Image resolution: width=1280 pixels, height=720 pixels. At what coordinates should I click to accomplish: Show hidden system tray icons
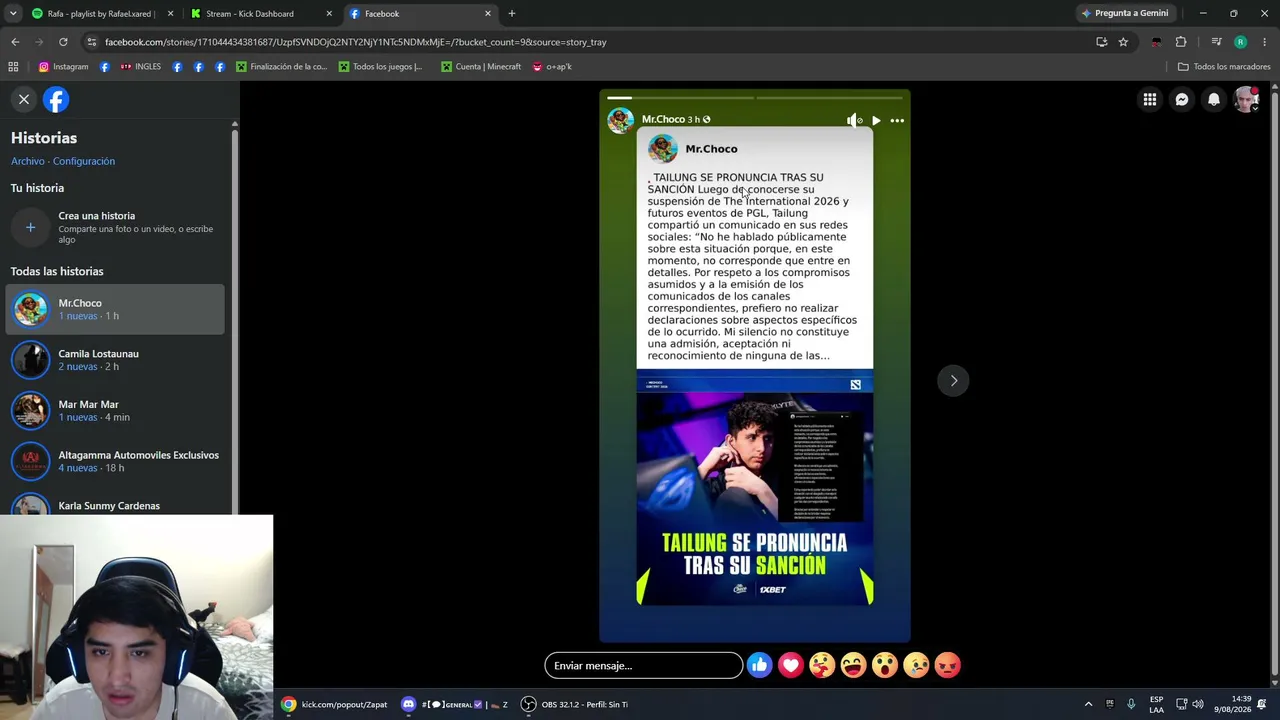[1088, 704]
